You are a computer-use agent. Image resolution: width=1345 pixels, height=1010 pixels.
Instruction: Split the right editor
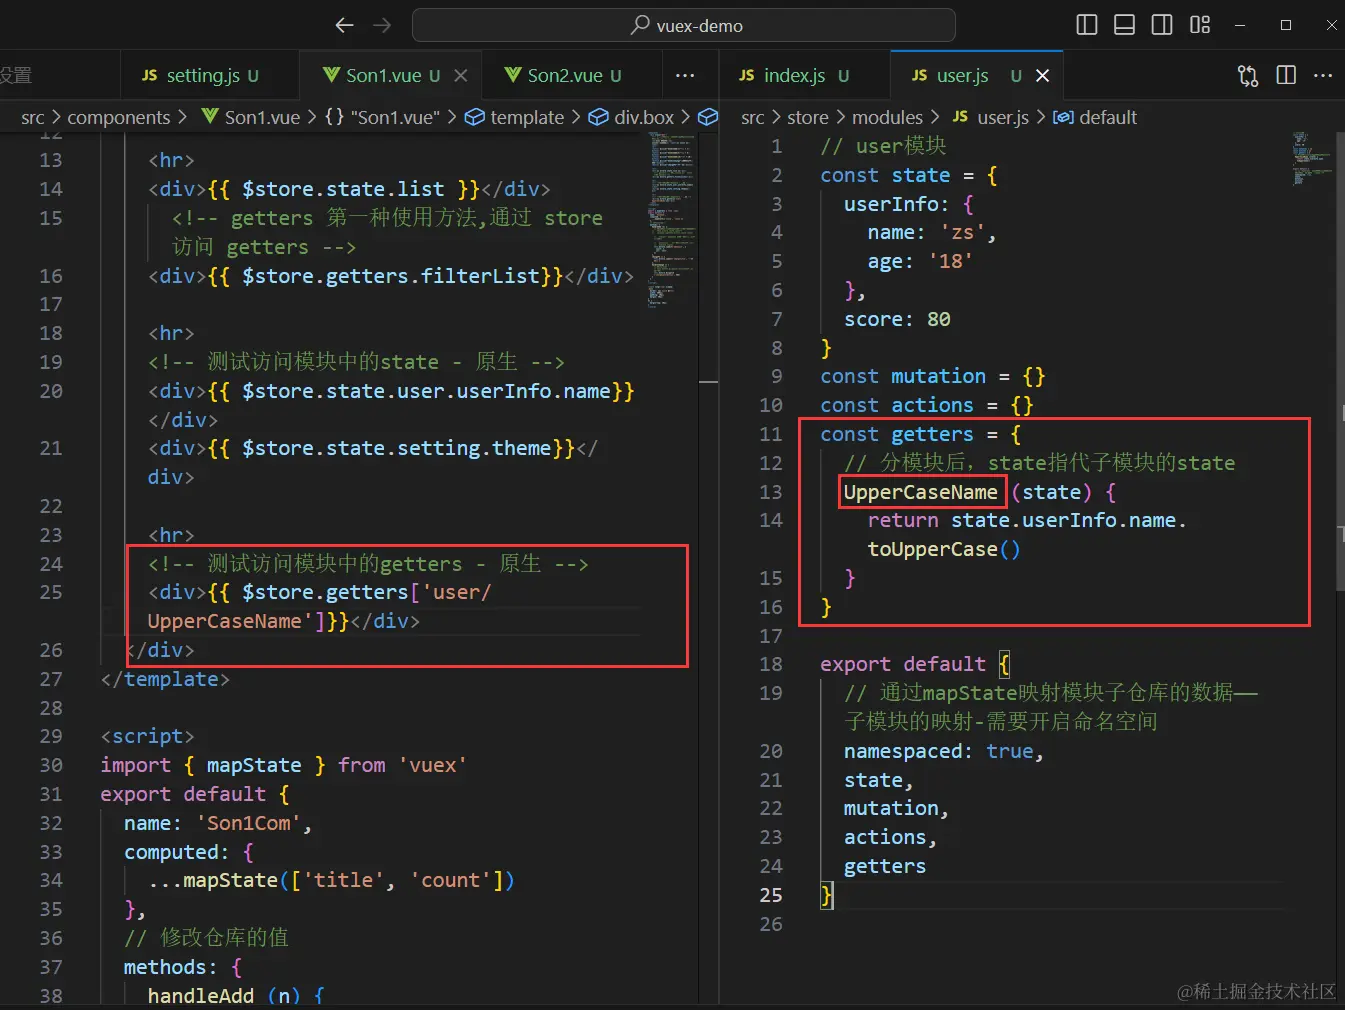pyautogui.click(x=1286, y=76)
